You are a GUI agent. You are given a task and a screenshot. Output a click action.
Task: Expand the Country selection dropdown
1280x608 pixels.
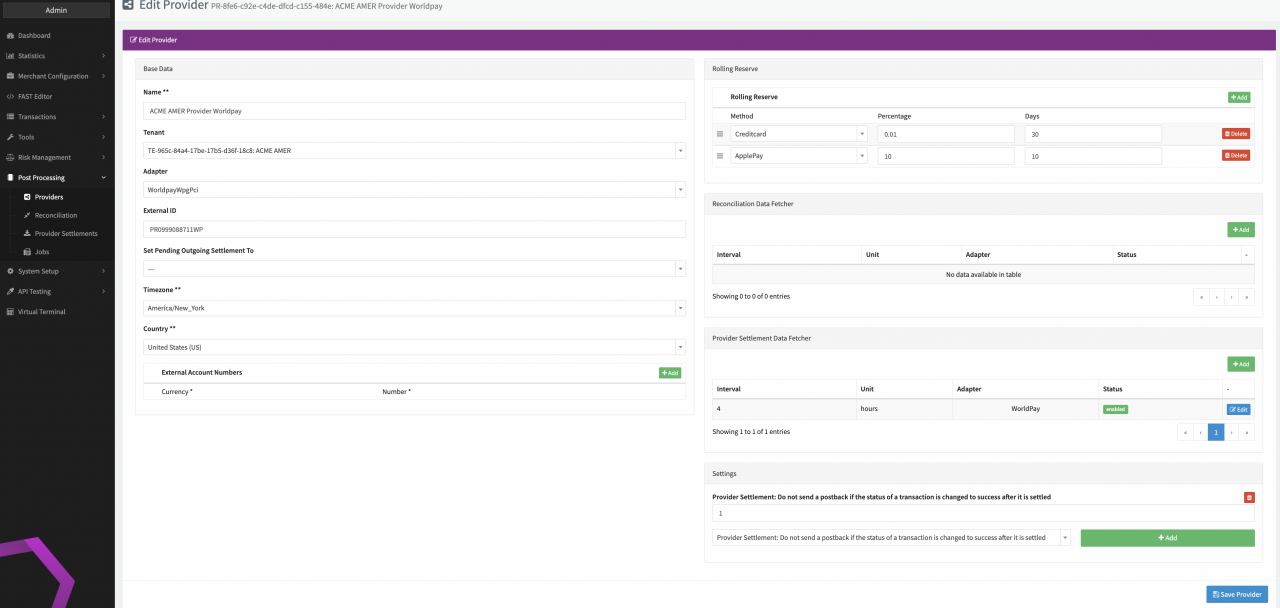[414, 347]
